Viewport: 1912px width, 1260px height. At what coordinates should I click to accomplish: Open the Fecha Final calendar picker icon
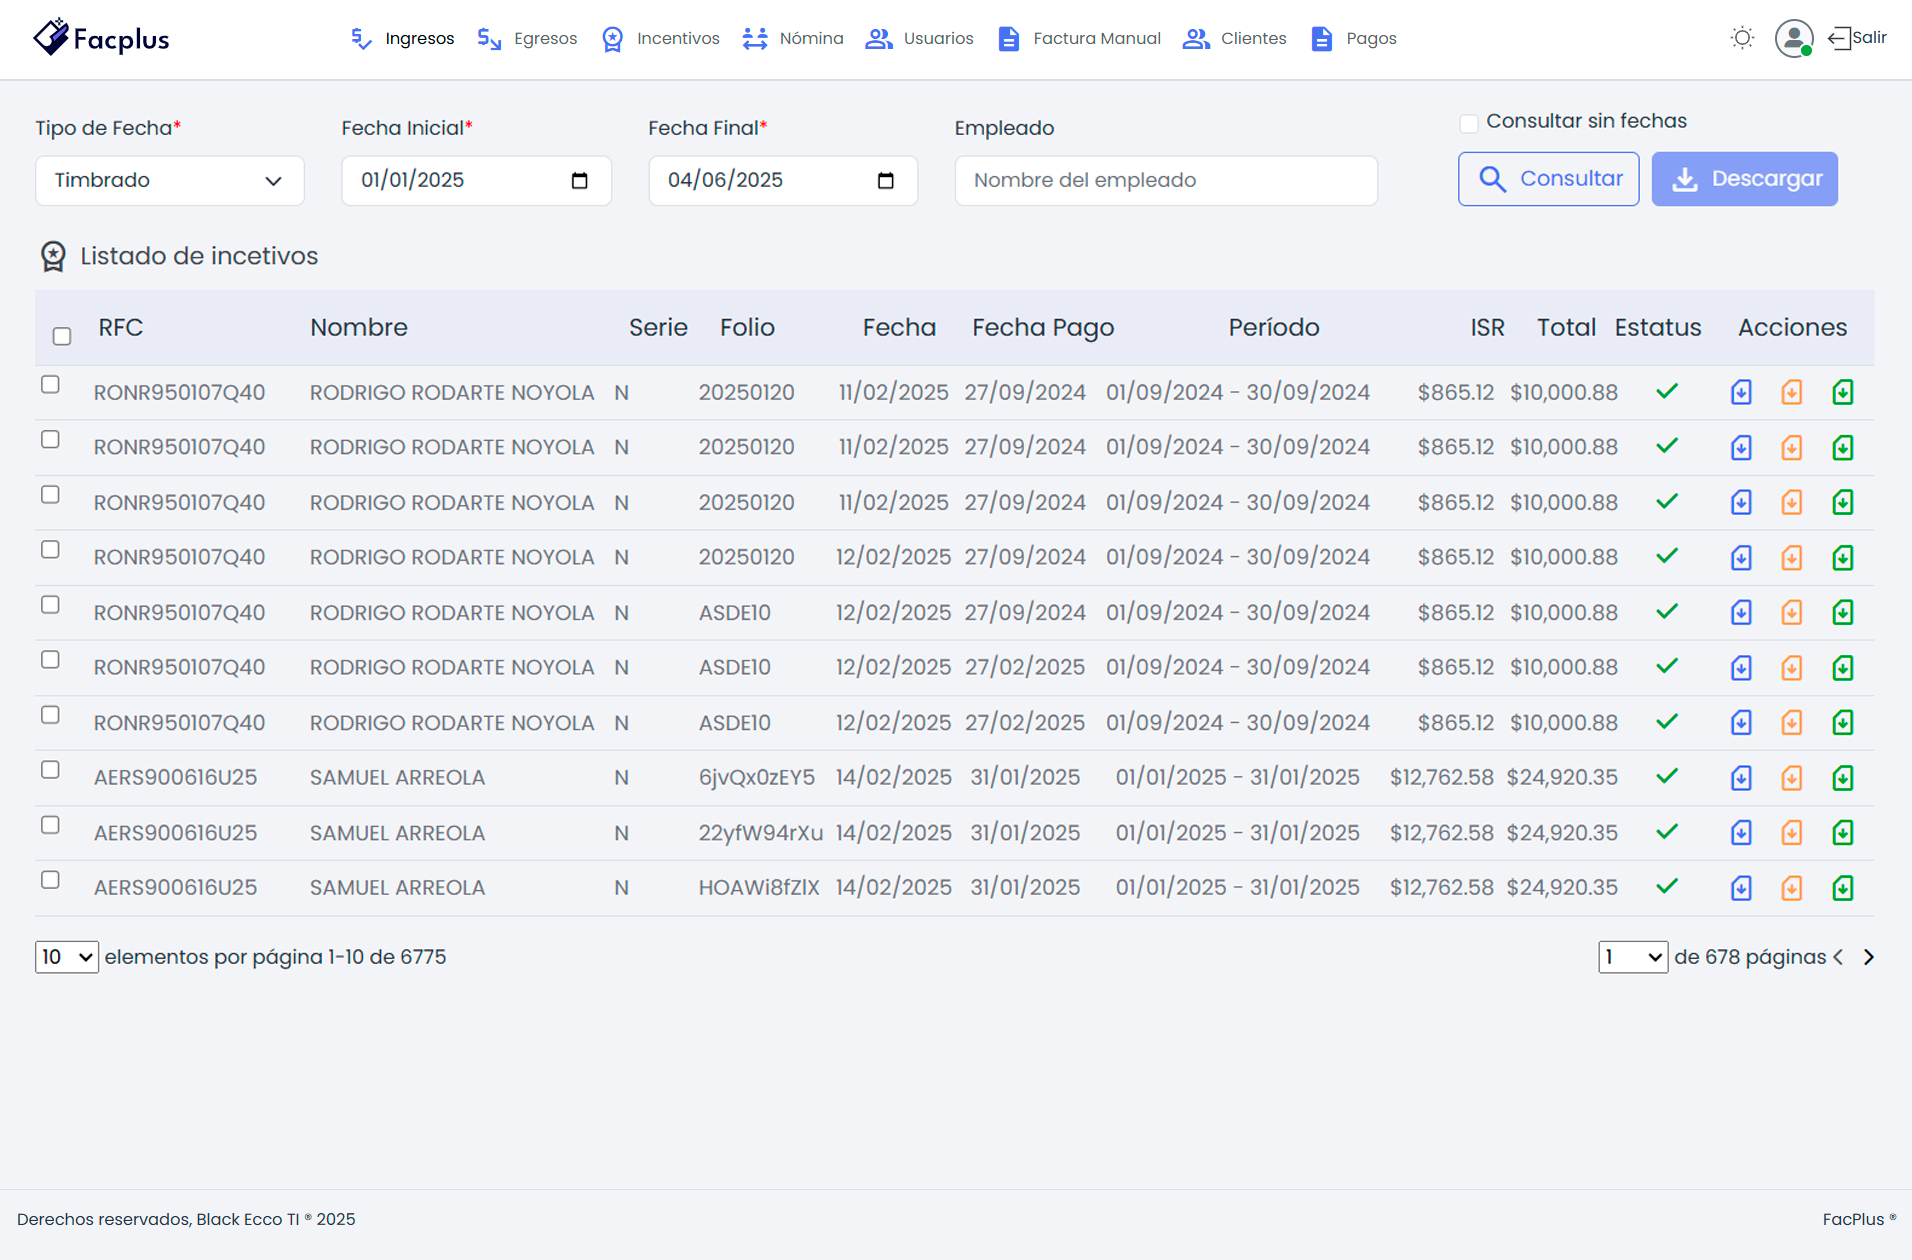click(885, 181)
